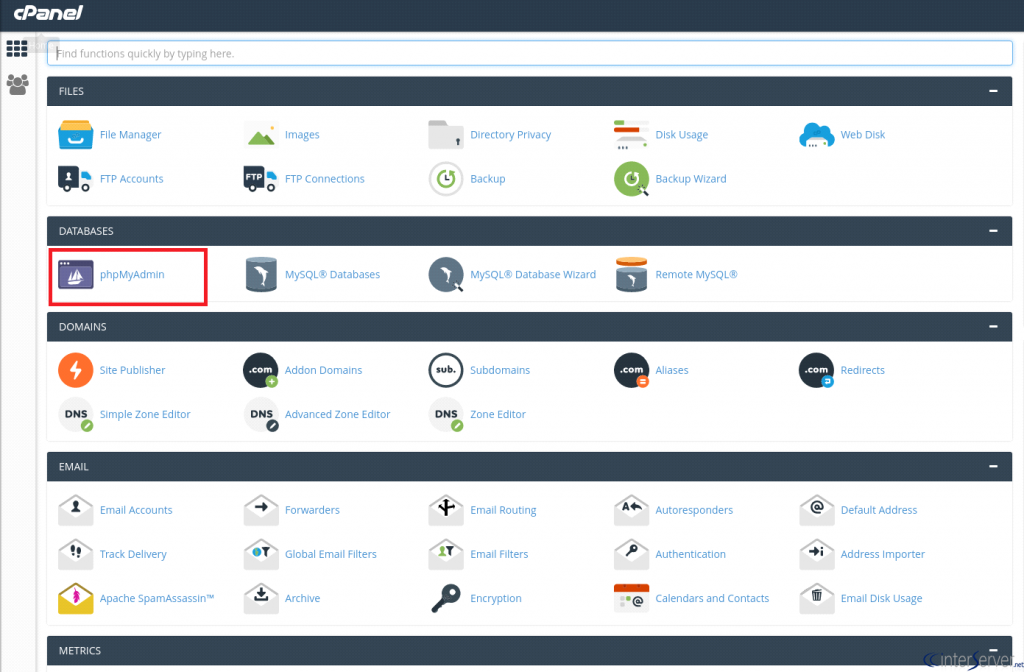This screenshot has width=1024, height=672.
Task: Open the Apache SpamAssassin envelope icon
Action: click(x=76, y=598)
